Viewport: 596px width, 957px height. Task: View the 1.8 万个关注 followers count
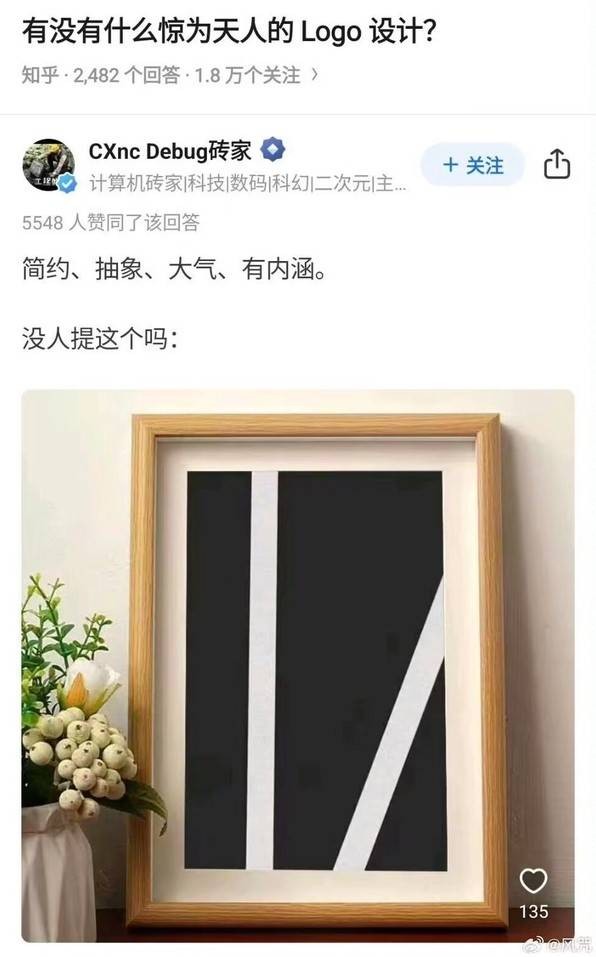click(248, 75)
